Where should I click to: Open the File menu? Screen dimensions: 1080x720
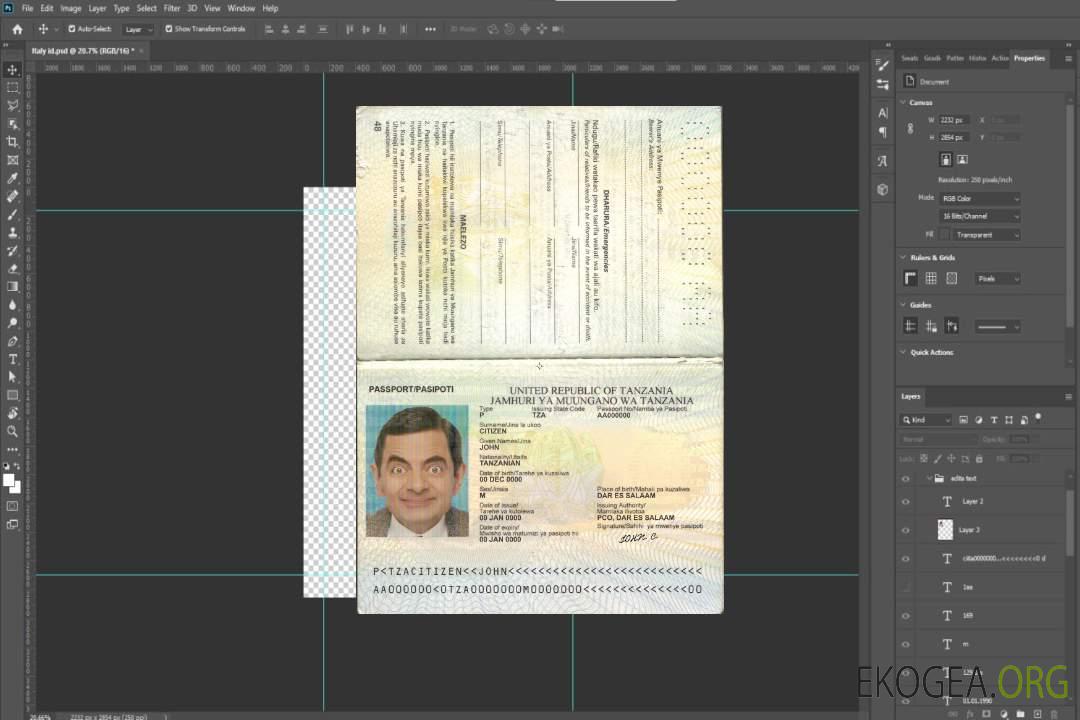pos(28,8)
